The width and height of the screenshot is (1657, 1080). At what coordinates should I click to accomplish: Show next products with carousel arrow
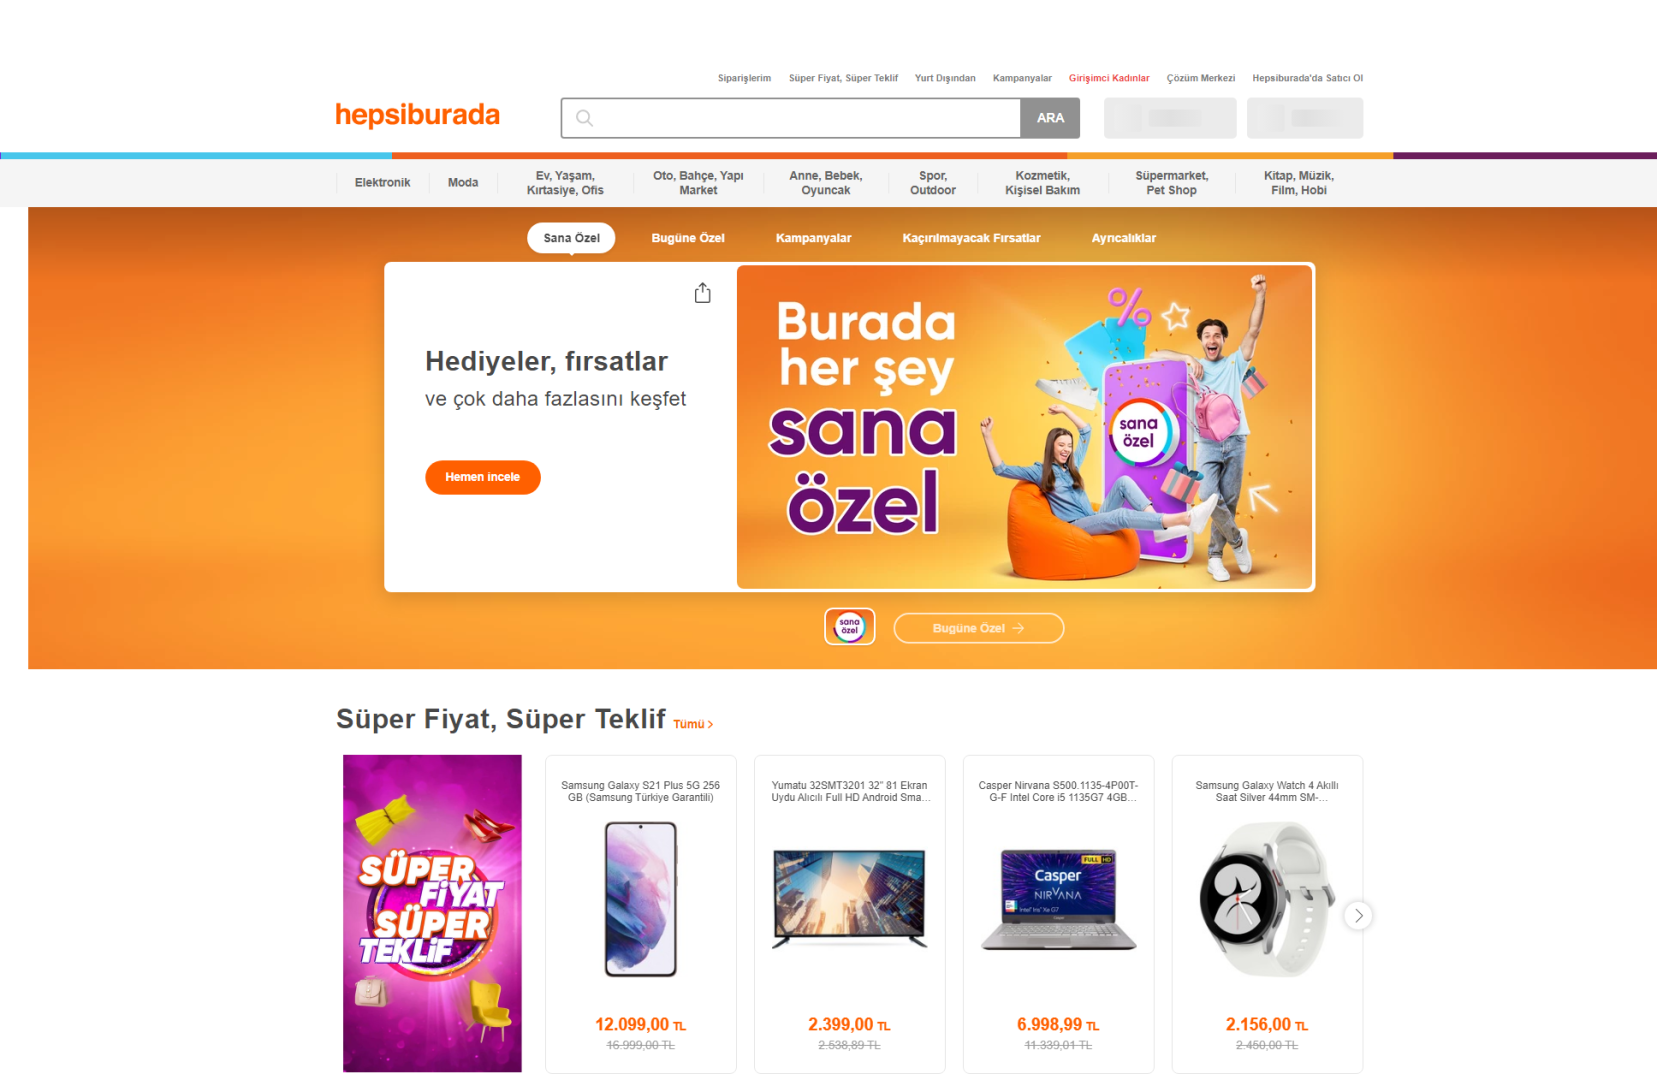(x=1358, y=915)
